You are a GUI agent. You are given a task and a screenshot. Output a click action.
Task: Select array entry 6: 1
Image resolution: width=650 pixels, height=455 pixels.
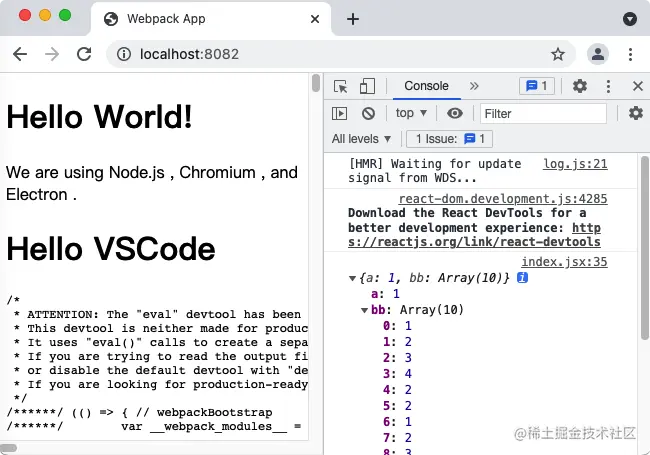click(x=397, y=421)
